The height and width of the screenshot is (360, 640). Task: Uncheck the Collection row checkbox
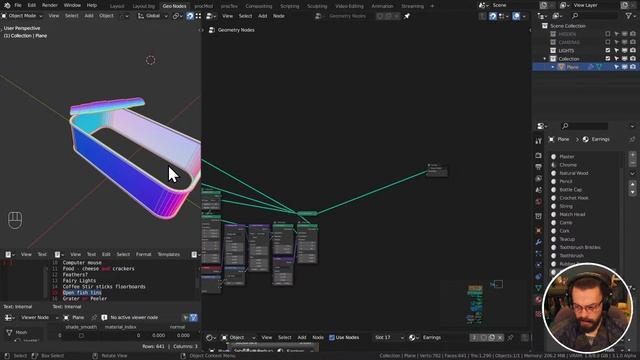(608, 58)
